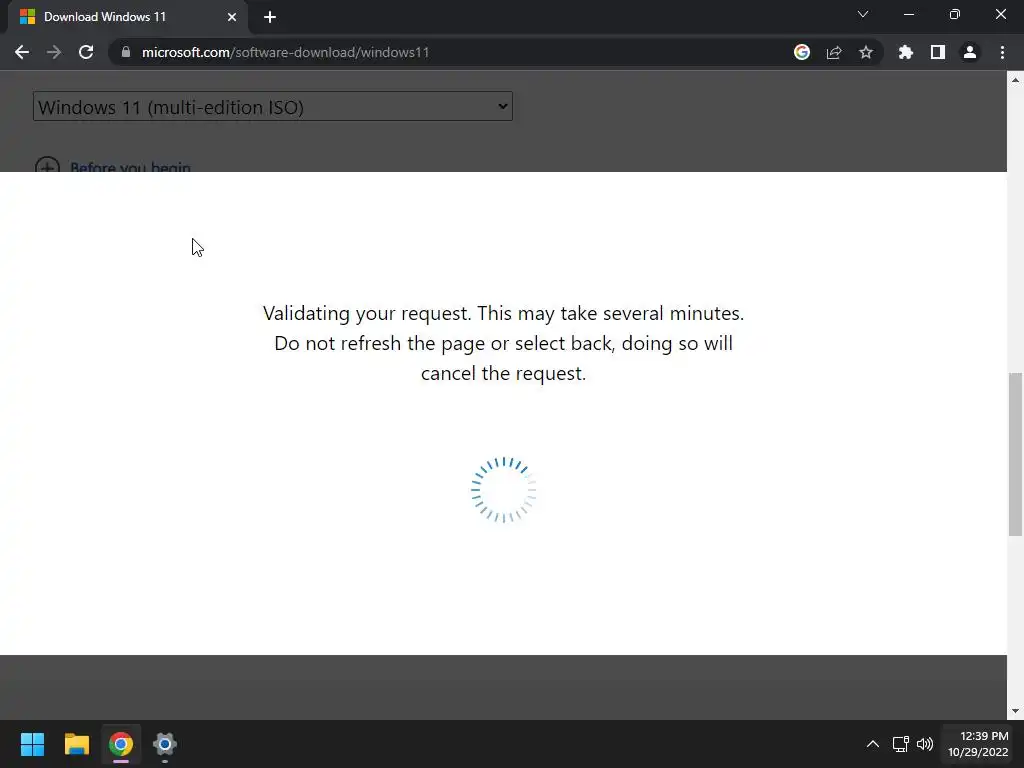Viewport: 1024px width, 768px height.
Task: Minimize the Chrome window
Action: click(x=908, y=14)
